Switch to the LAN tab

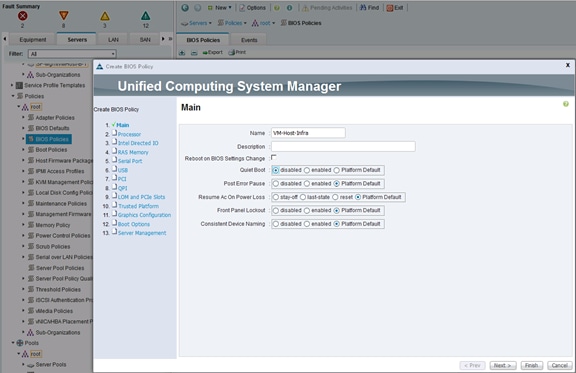tap(113, 40)
